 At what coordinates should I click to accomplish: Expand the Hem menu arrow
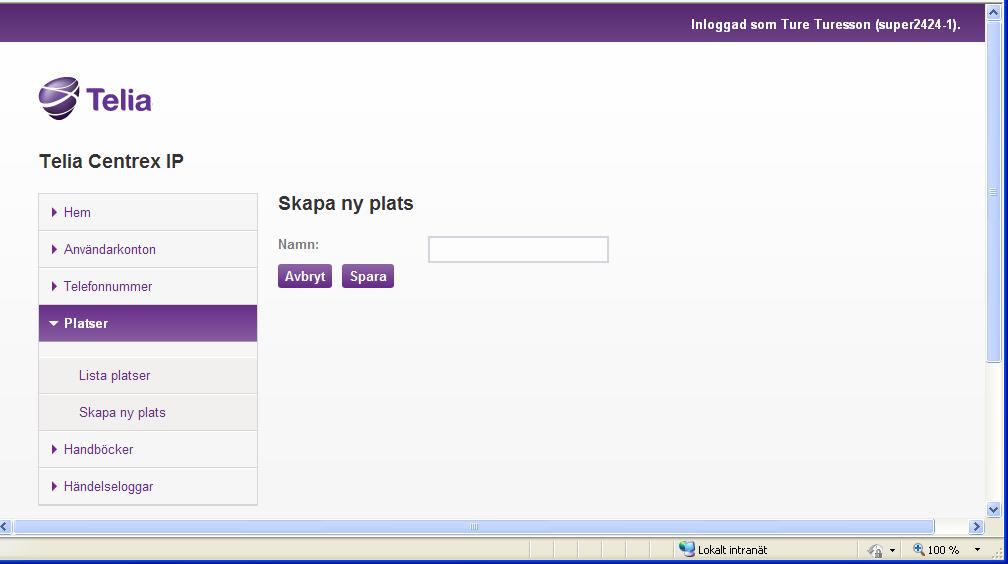(54, 212)
